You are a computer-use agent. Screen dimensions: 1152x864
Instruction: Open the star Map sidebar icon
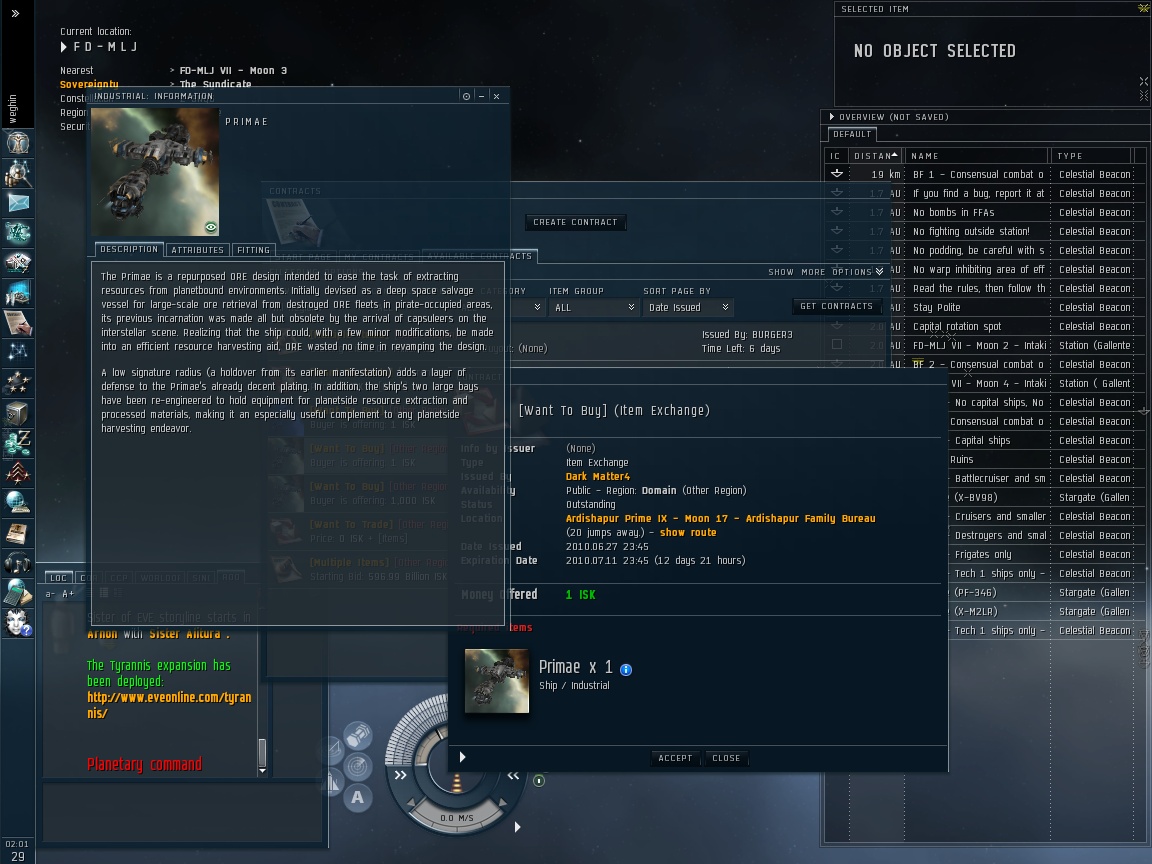click(18, 353)
